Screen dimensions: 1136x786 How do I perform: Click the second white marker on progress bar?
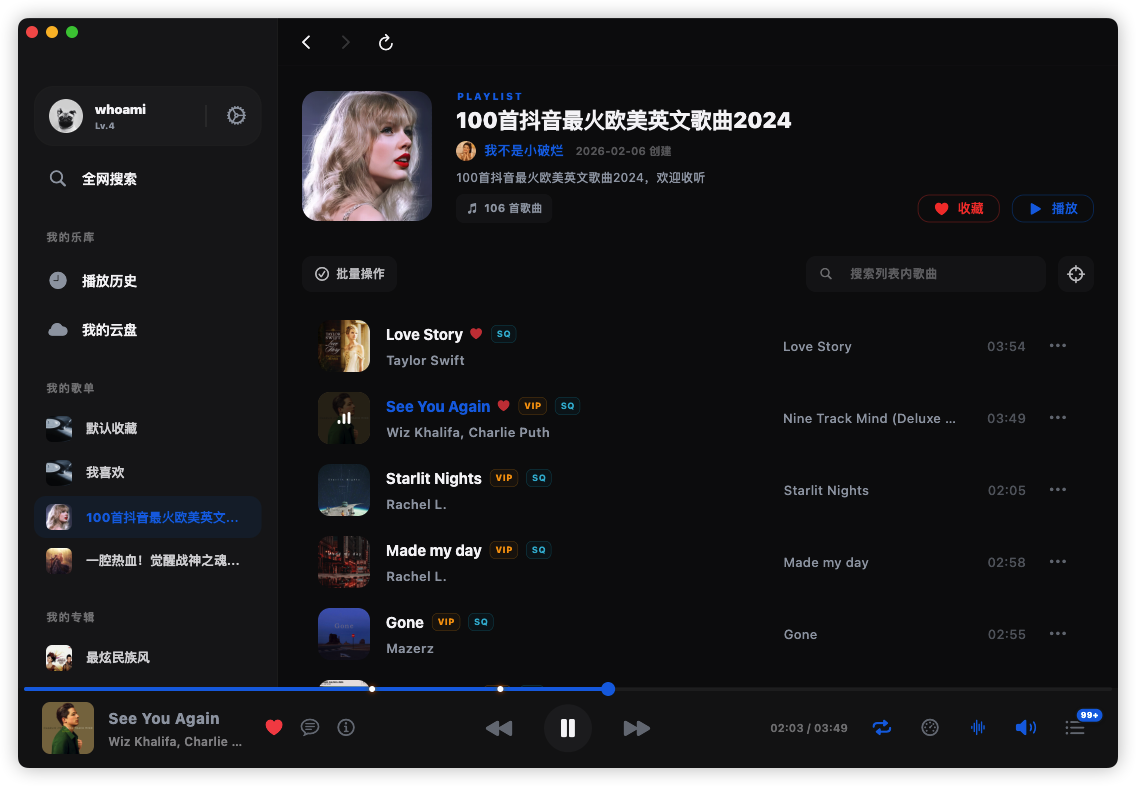tap(500, 689)
